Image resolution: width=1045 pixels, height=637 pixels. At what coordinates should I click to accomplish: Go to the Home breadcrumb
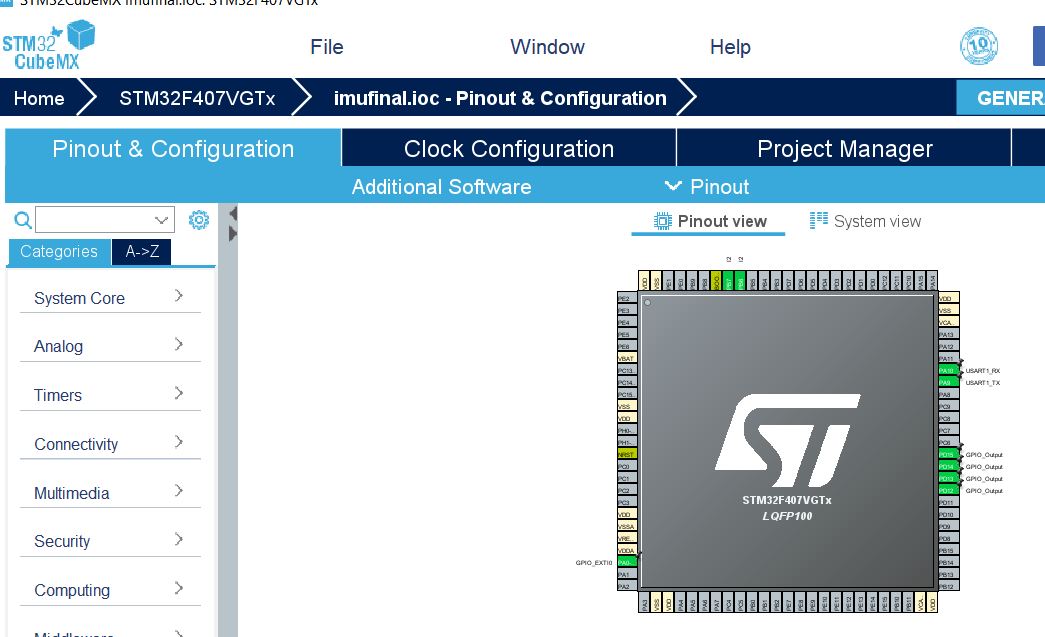point(39,98)
